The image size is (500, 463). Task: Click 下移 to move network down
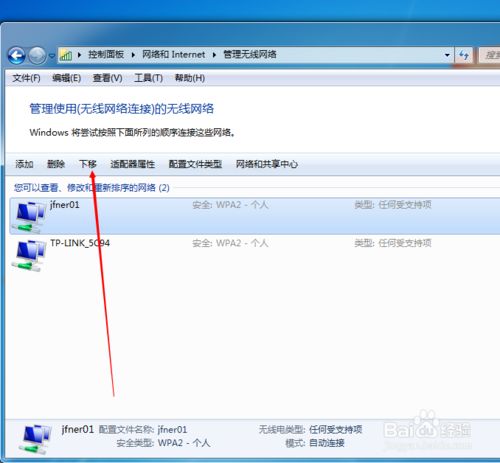pyautogui.click(x=88, y=164)
